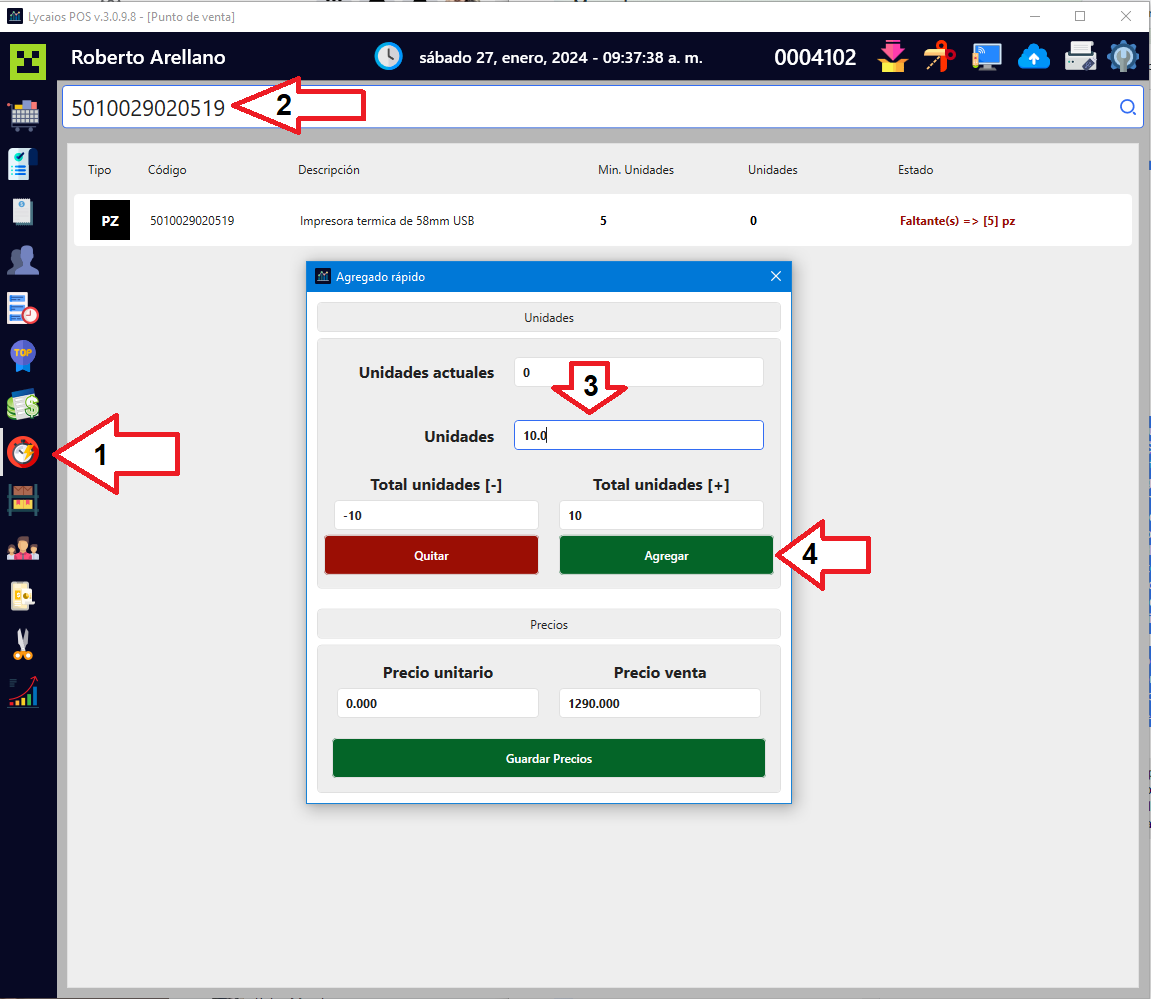Open the USB printer icon

click(1080, 57)
